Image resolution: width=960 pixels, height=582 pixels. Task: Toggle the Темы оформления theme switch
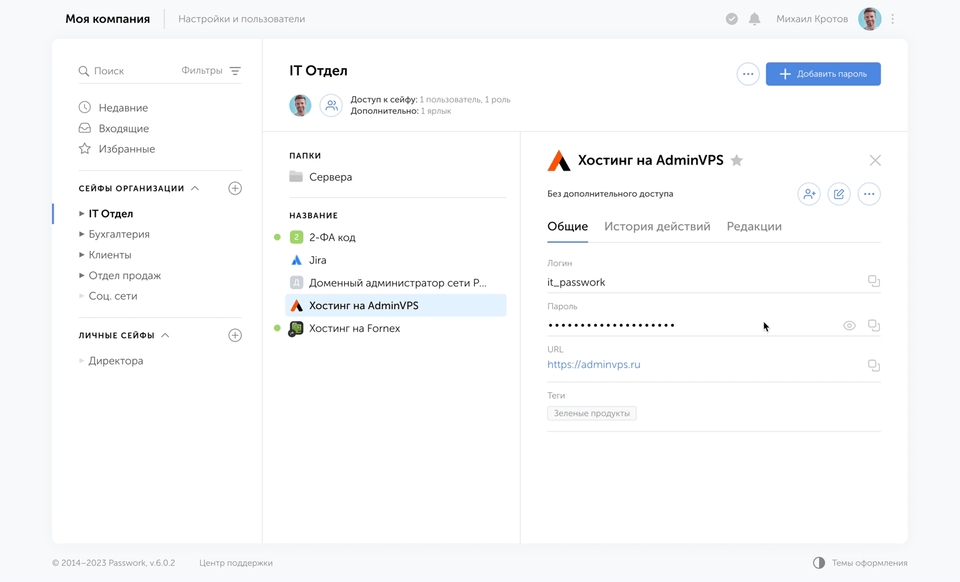(x=819, y=563)
